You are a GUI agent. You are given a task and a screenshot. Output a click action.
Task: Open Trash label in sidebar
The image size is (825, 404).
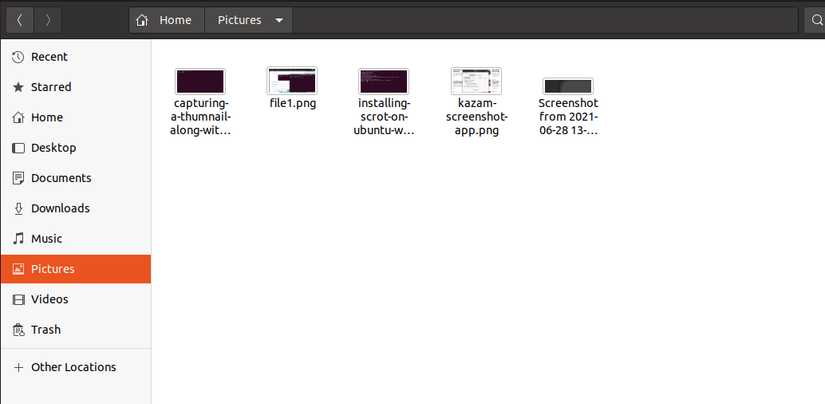pos(46,330)
